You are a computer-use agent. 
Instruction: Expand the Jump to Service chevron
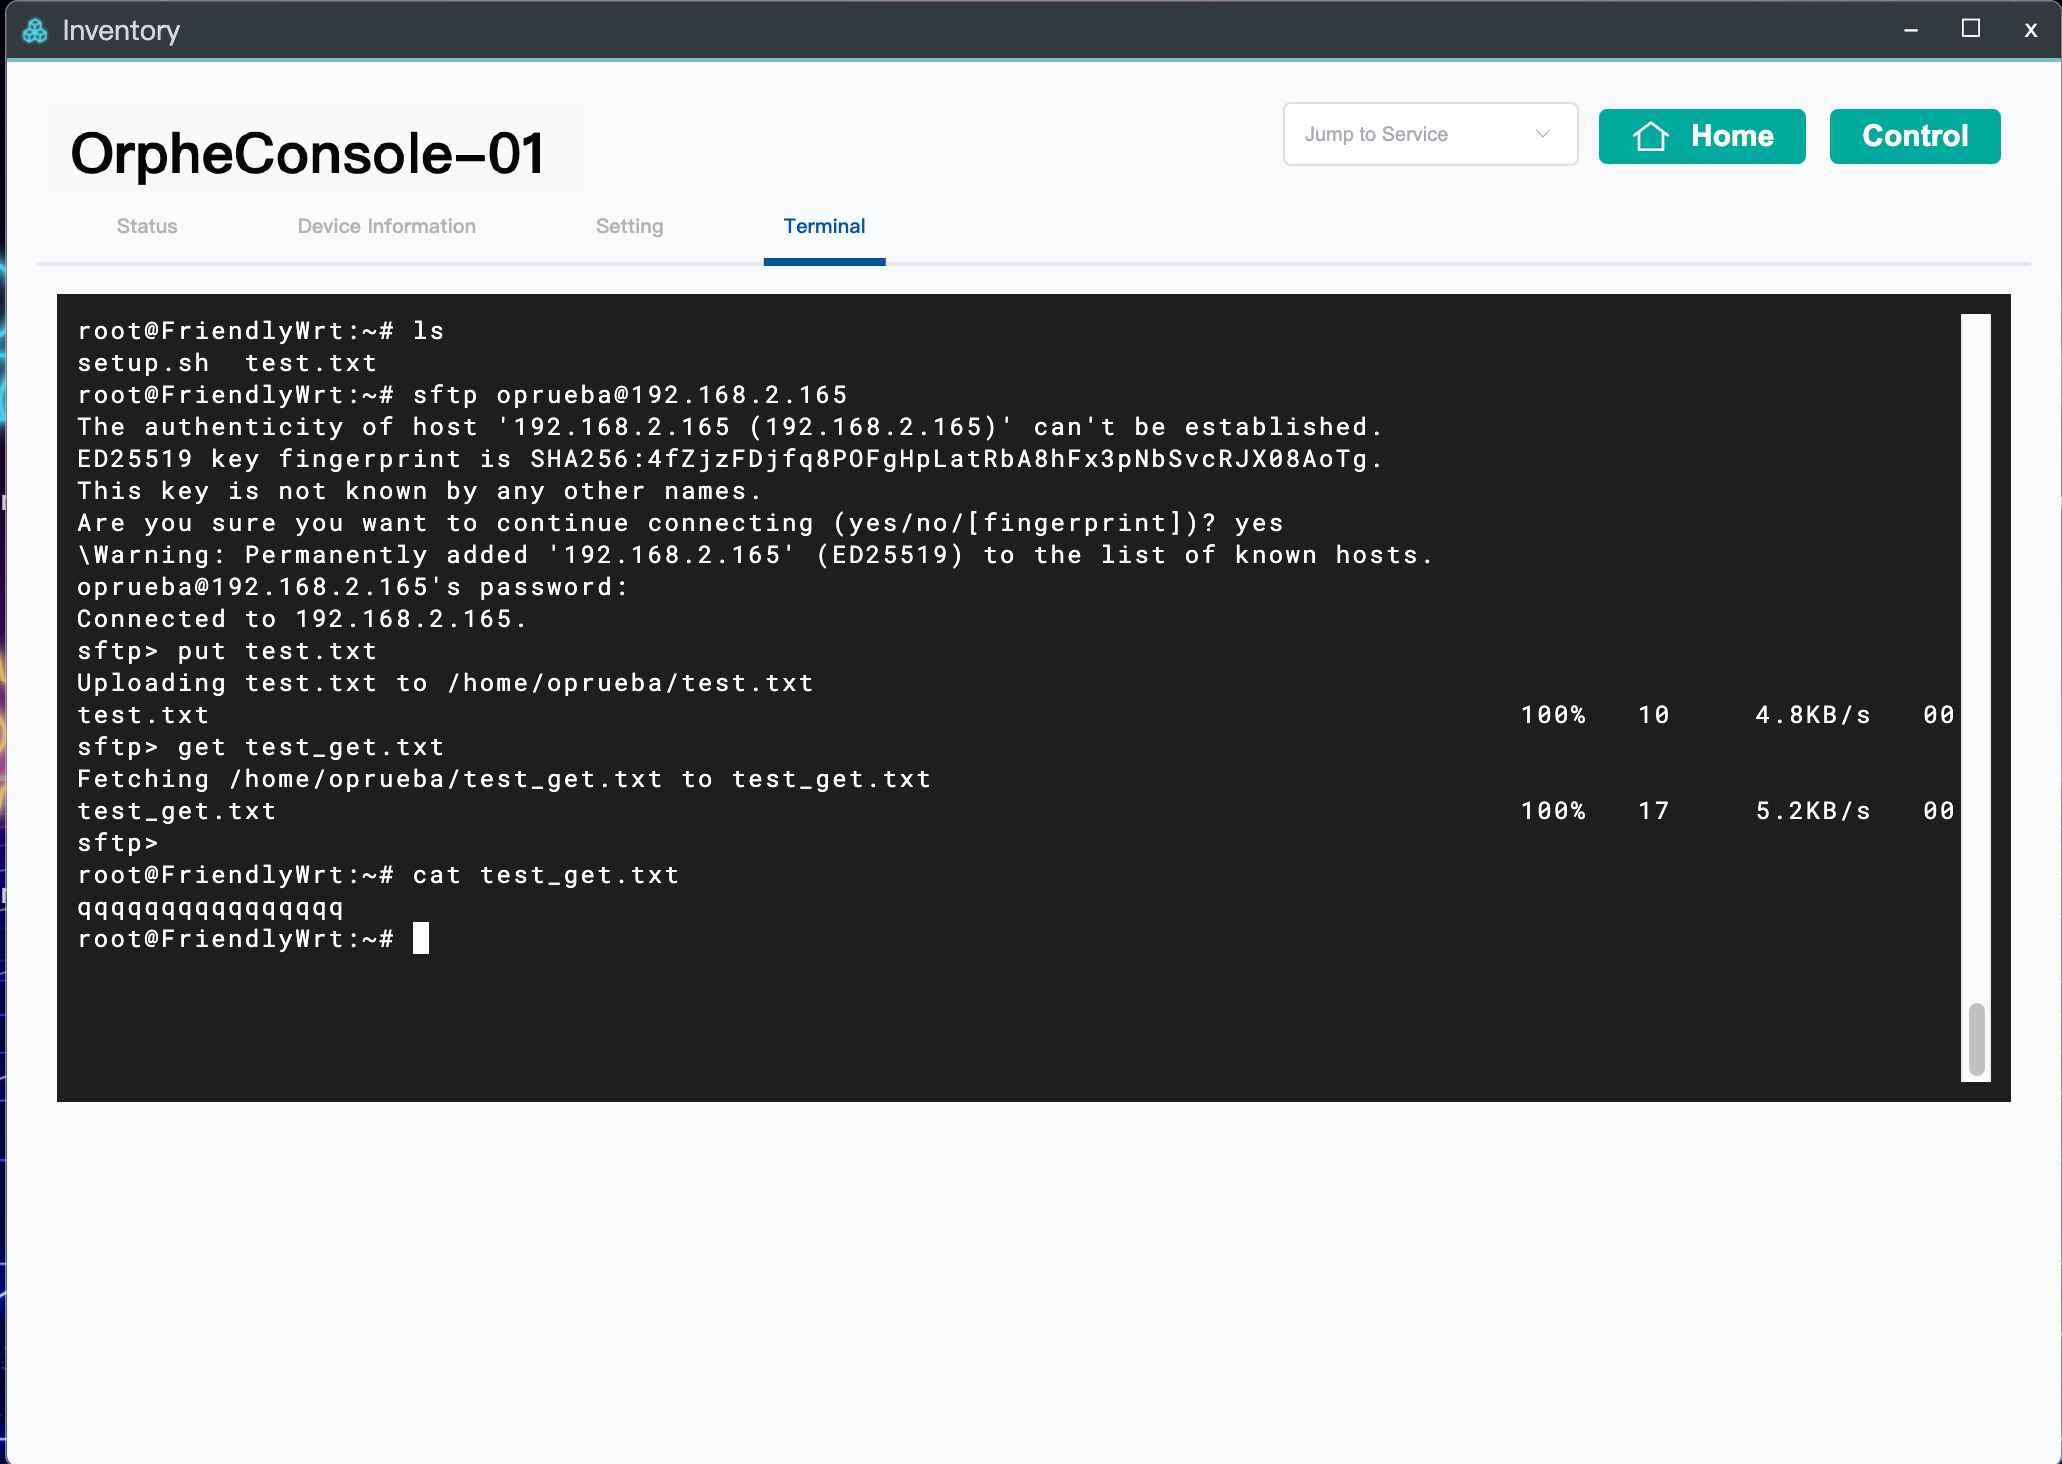pos(1542,134)
